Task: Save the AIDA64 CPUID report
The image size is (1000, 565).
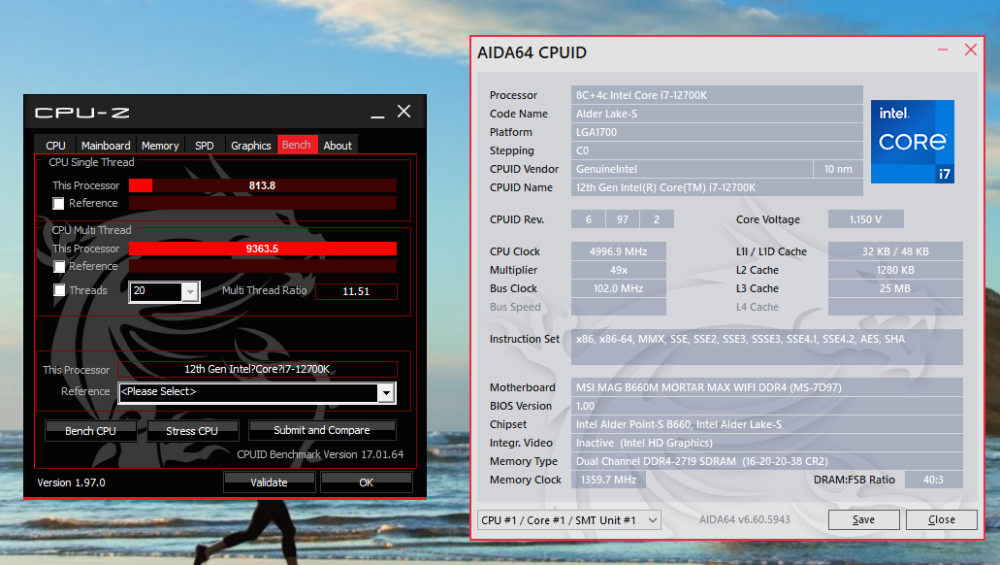Action: (x=864, y=520)
